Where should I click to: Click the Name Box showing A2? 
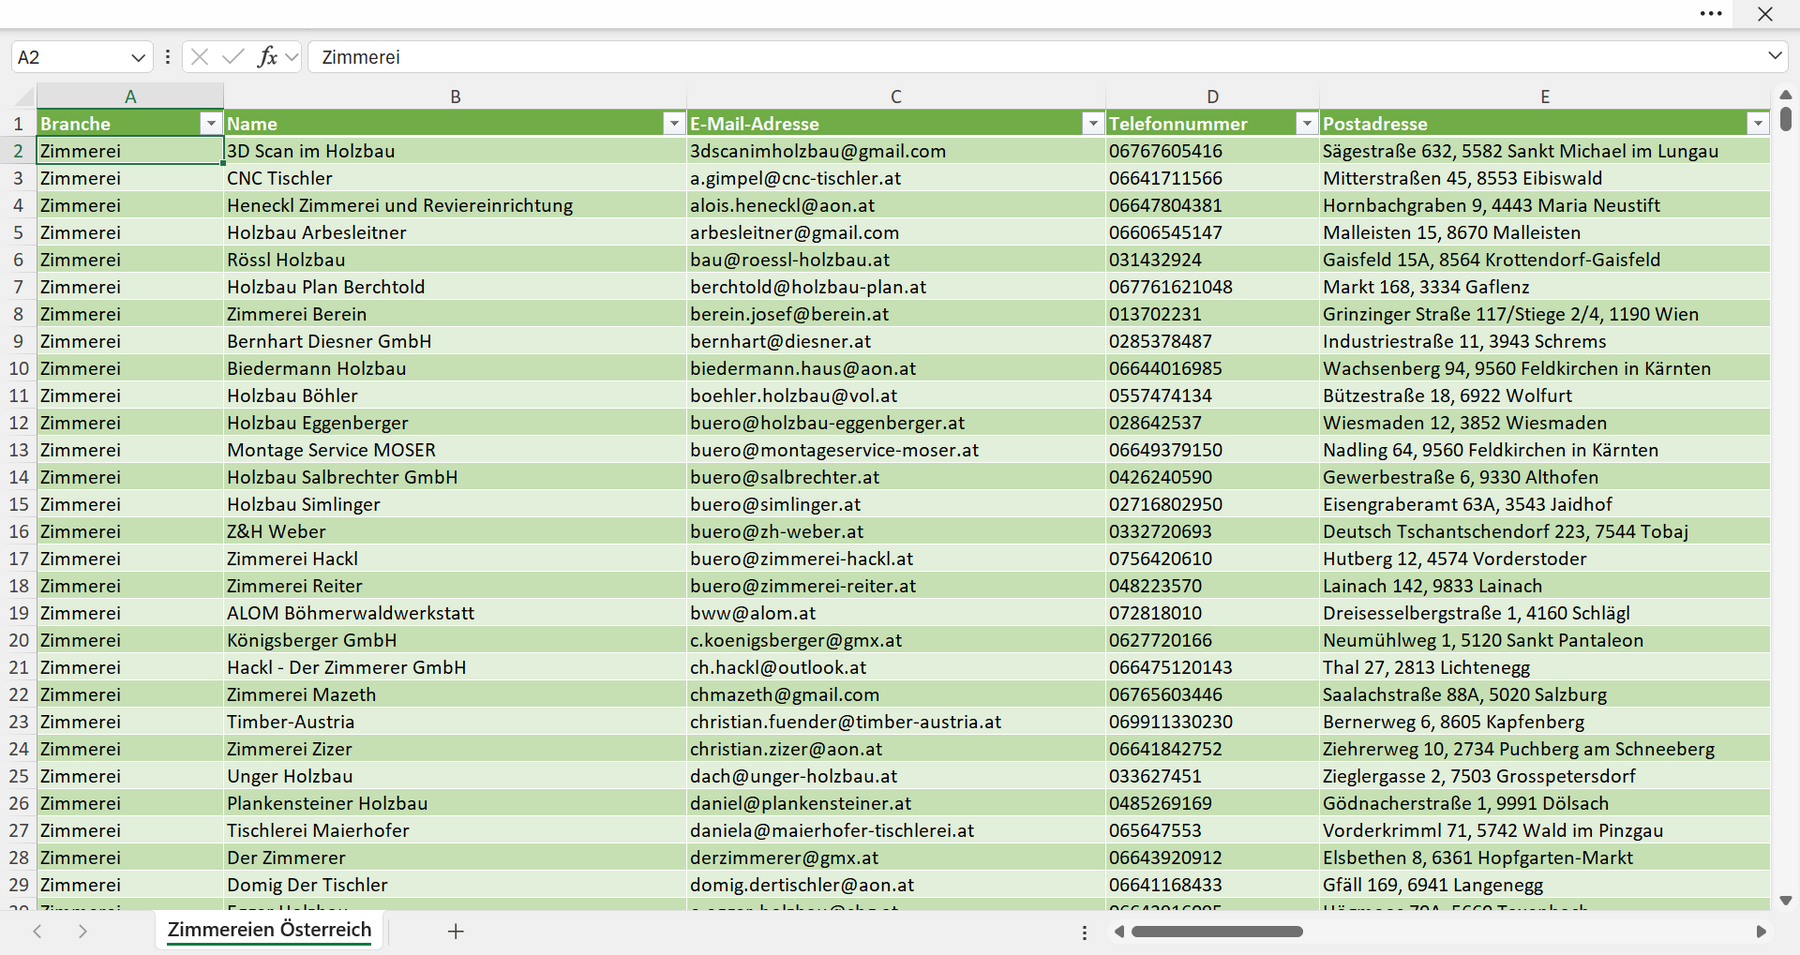[x=70, y=57]
